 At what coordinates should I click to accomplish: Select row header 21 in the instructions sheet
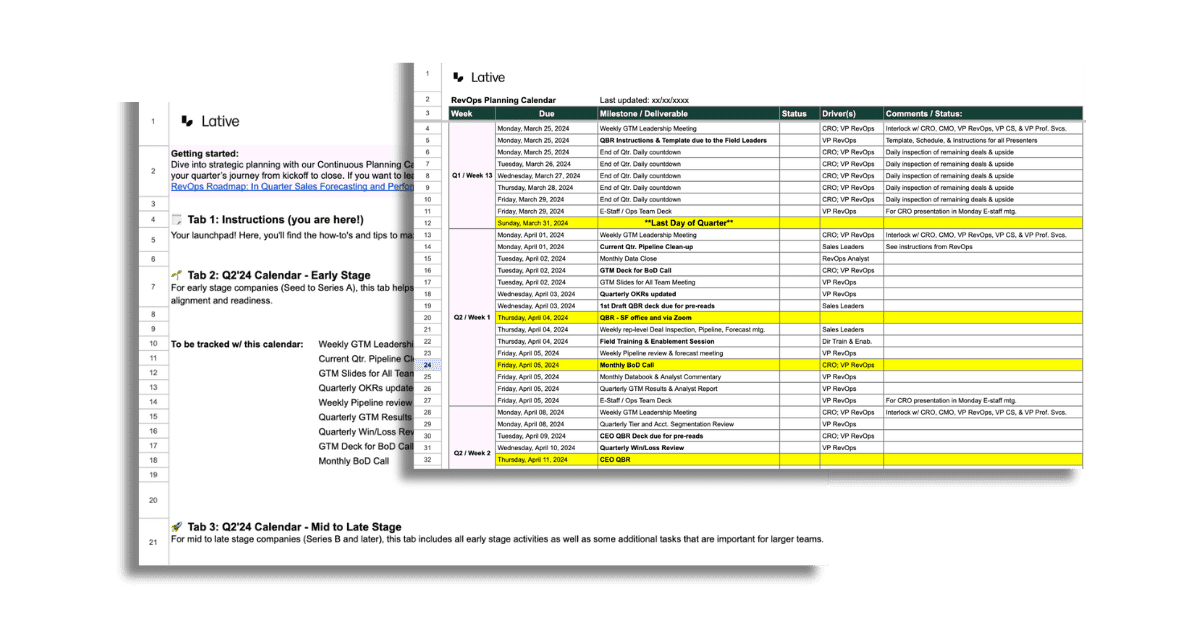[153, 542]
